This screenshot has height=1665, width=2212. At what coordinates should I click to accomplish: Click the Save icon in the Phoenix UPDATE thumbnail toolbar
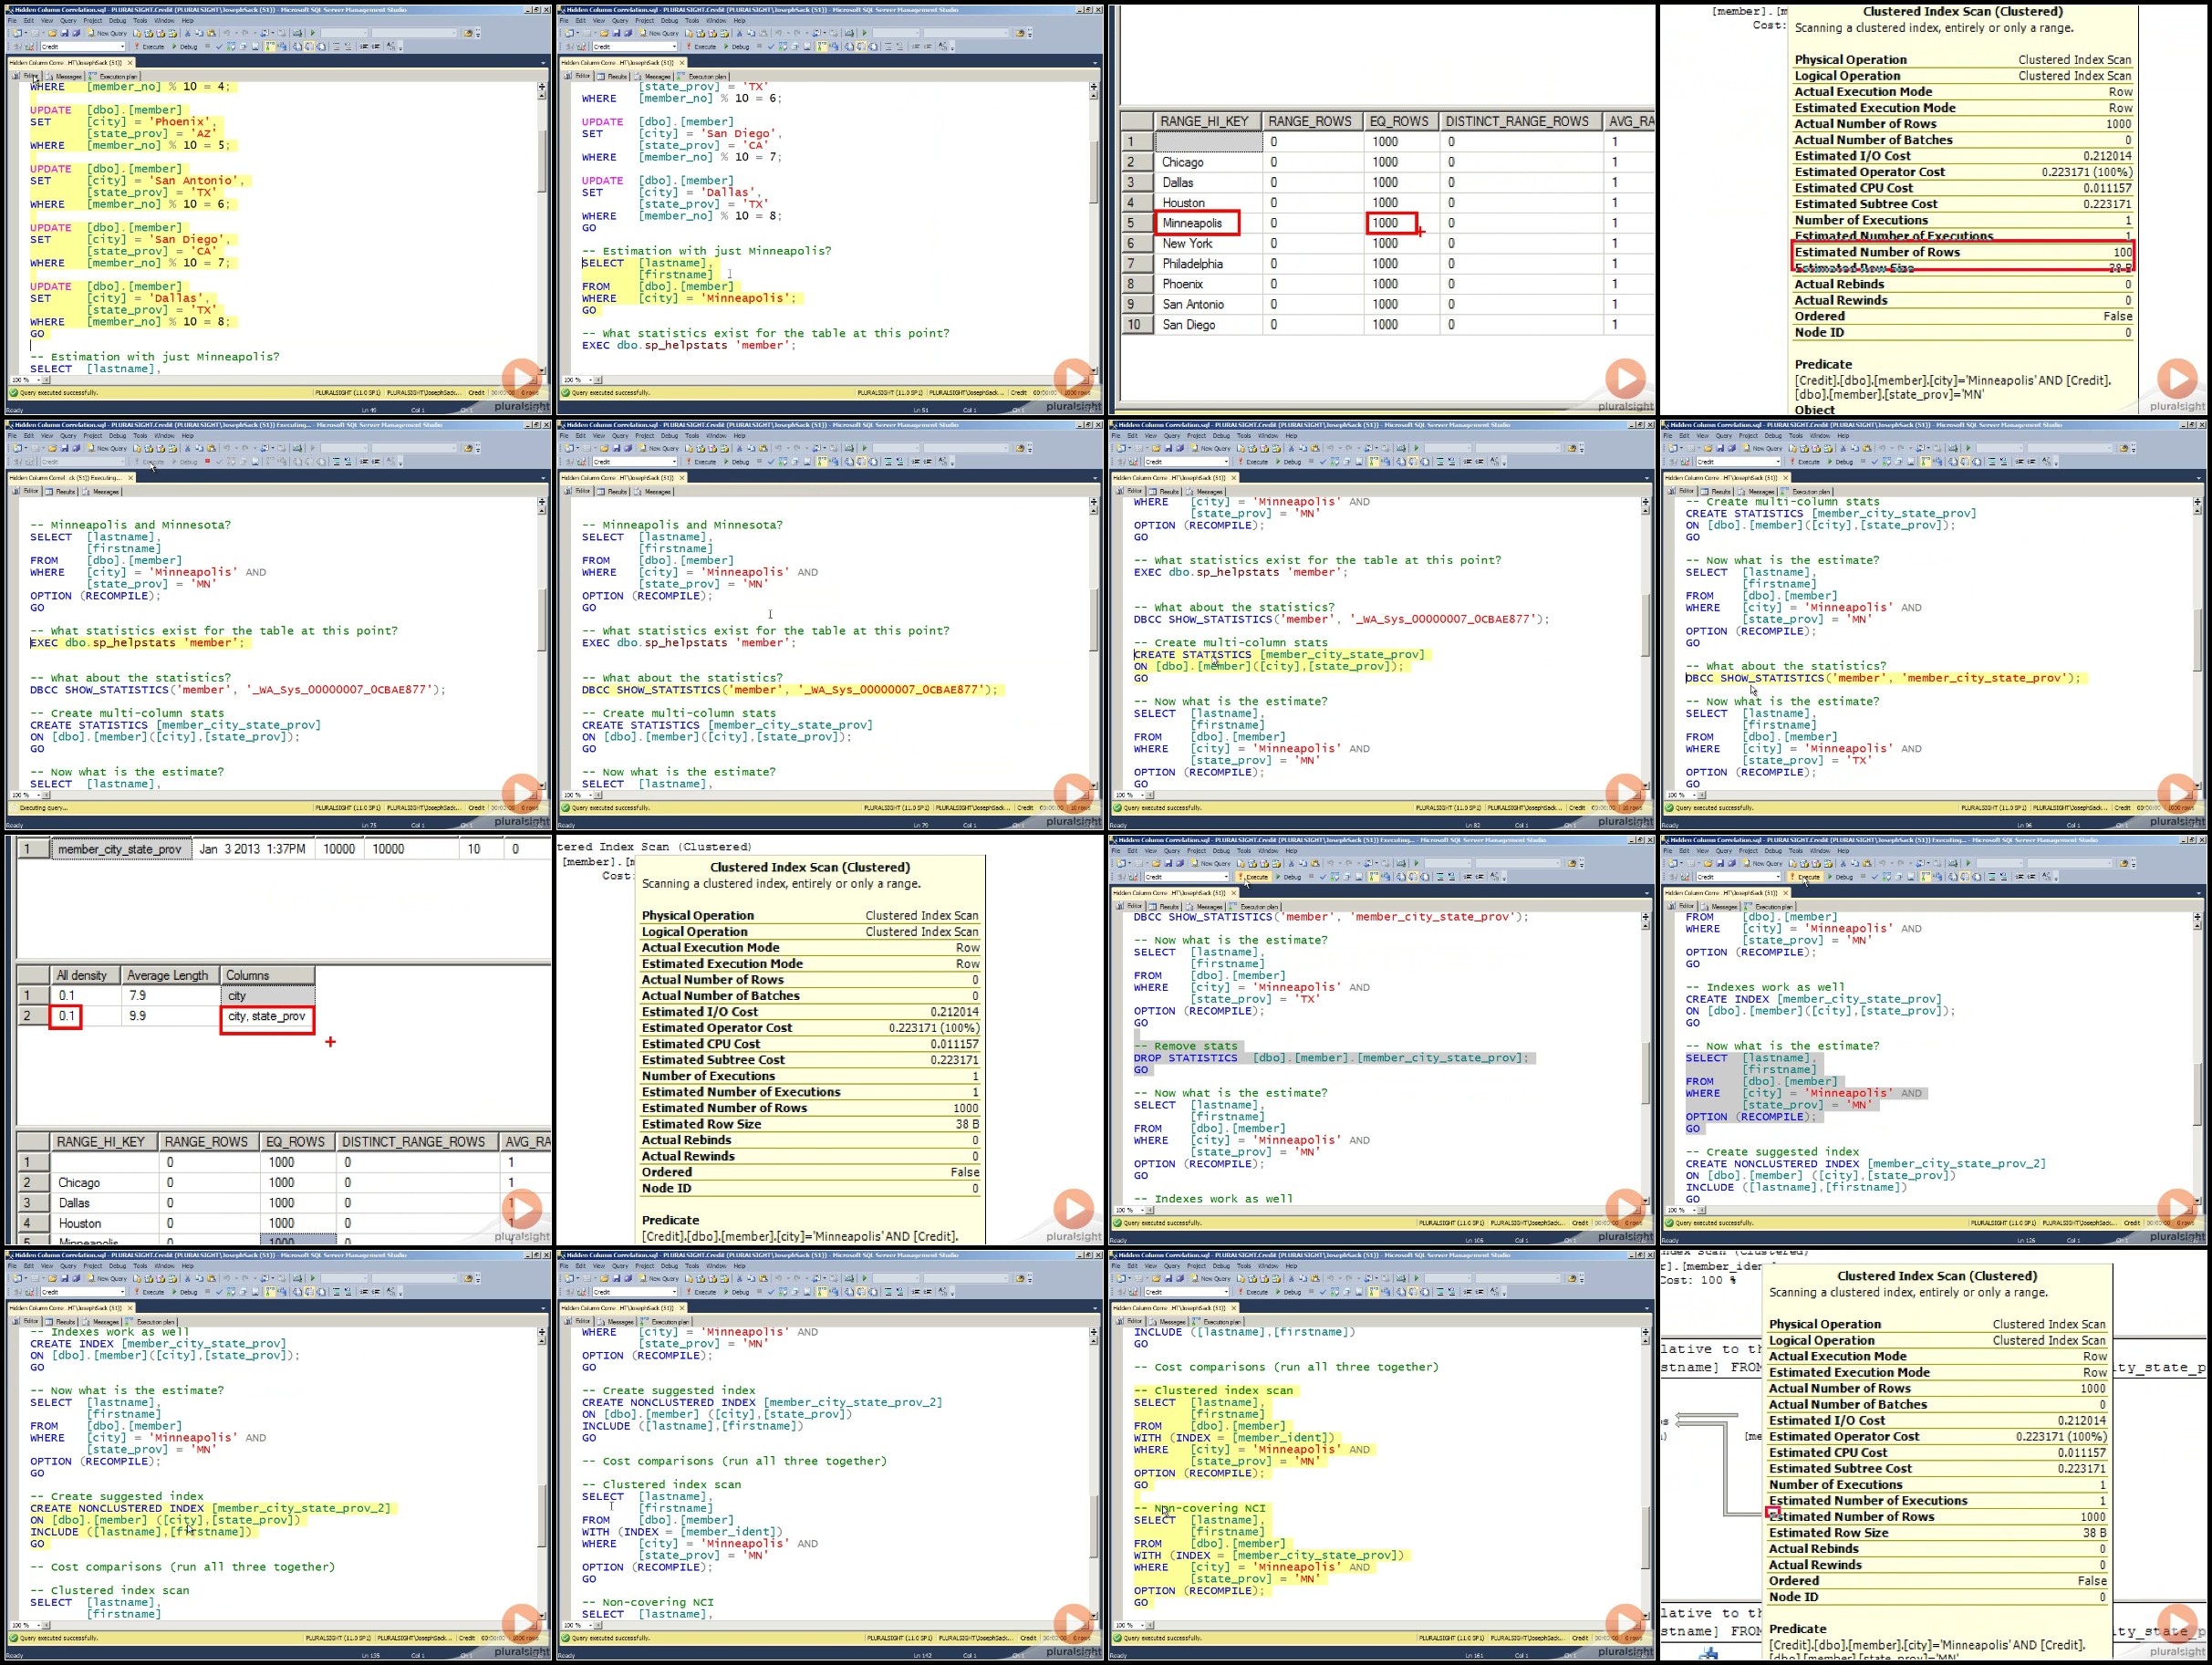point(63,33)
